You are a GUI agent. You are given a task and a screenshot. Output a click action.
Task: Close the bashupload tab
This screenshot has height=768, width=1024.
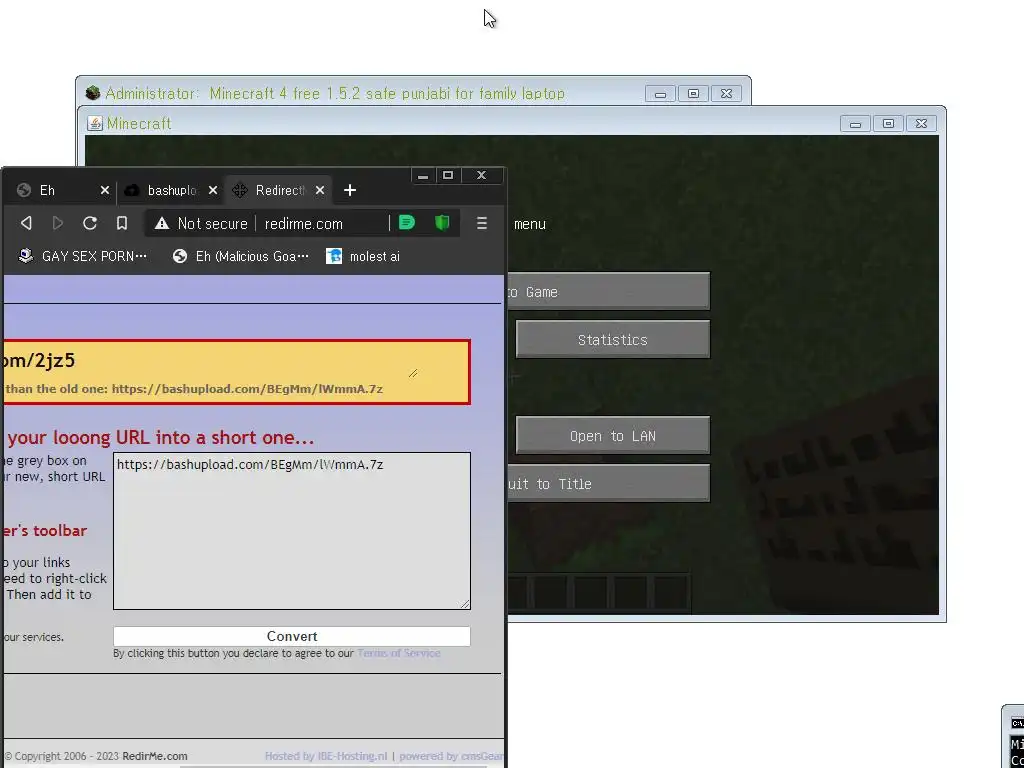(213, 190)
